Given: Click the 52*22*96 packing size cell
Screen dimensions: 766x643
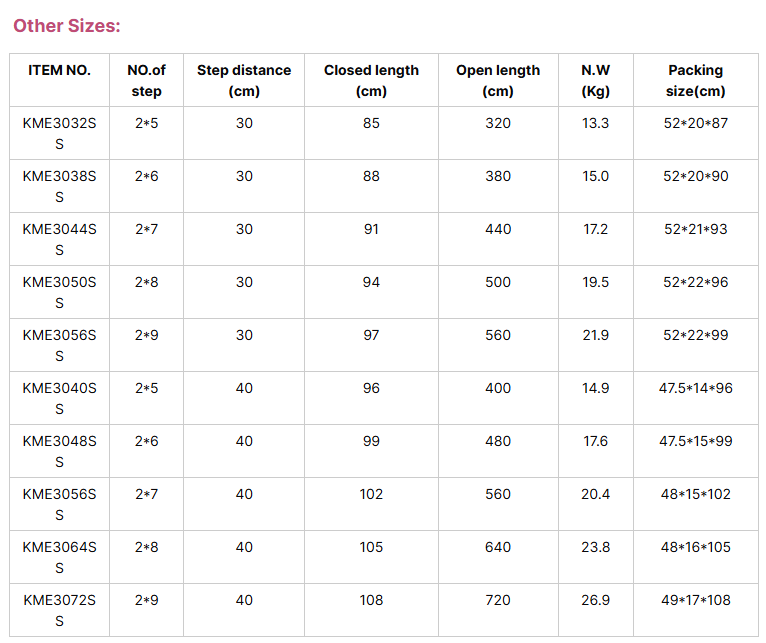Looking at the screenshot, I should [695, 282].
